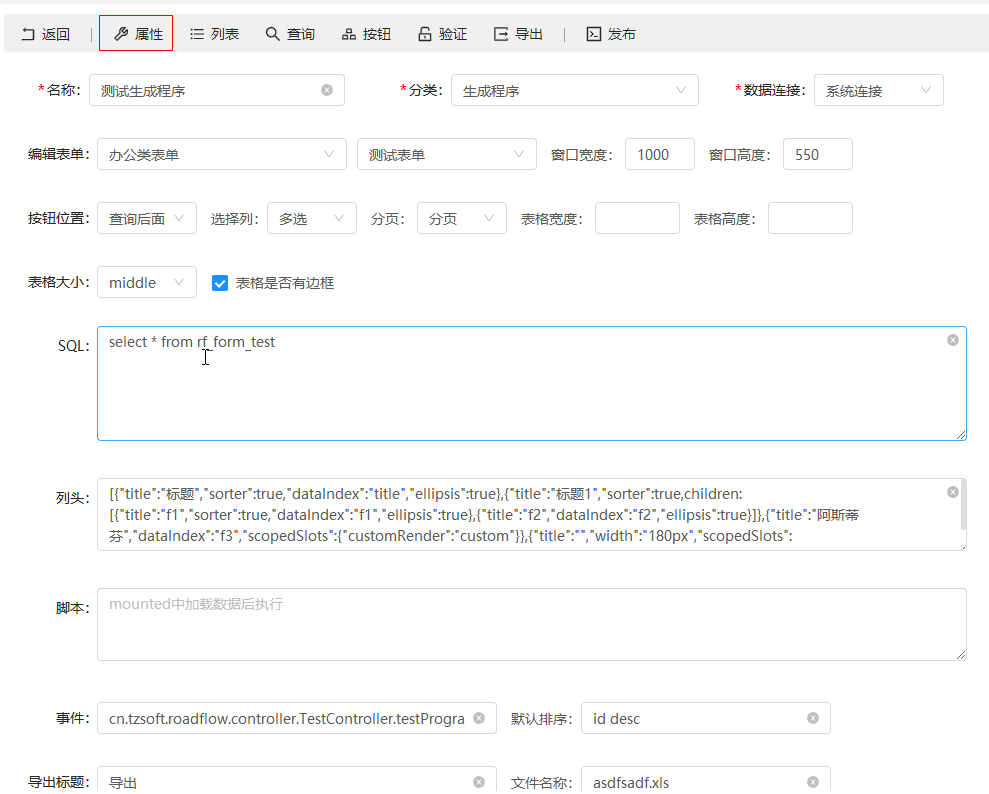
Task: Clear the 名称 name field with its X icon
Action: 327,90
